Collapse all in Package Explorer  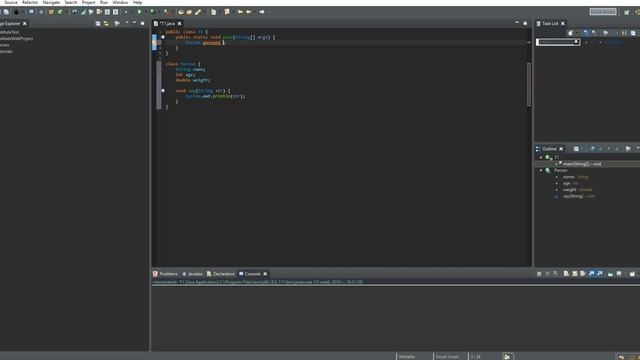(98, 24)
